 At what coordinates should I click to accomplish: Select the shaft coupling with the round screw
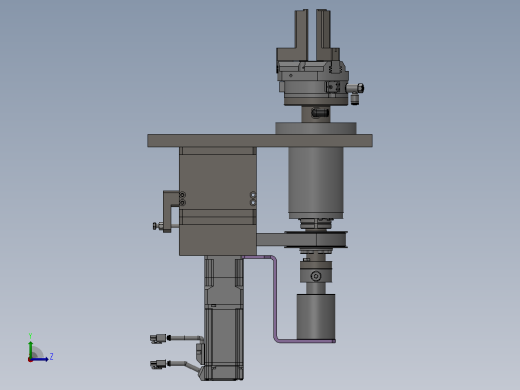click(316, 272)
